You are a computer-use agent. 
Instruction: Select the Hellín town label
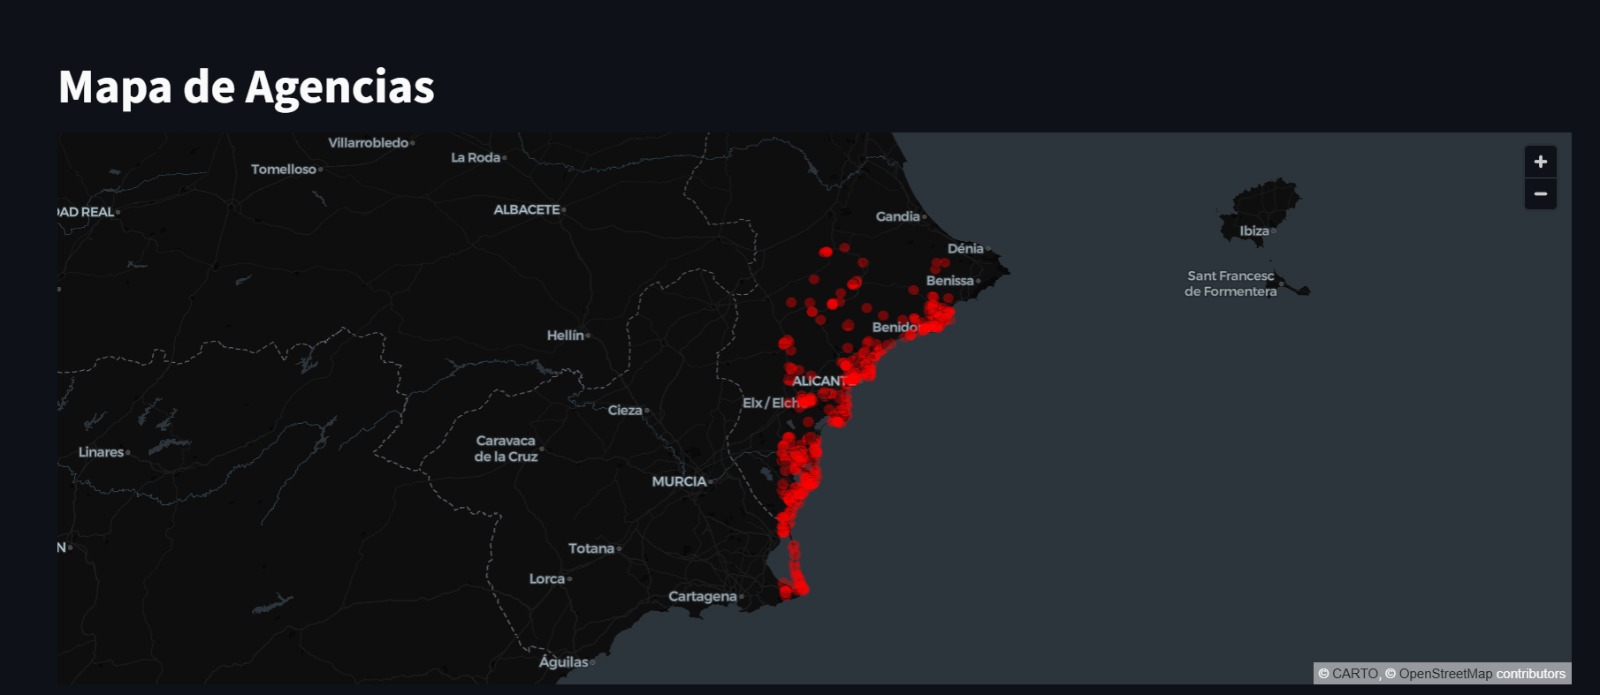(x=565, y=336)
